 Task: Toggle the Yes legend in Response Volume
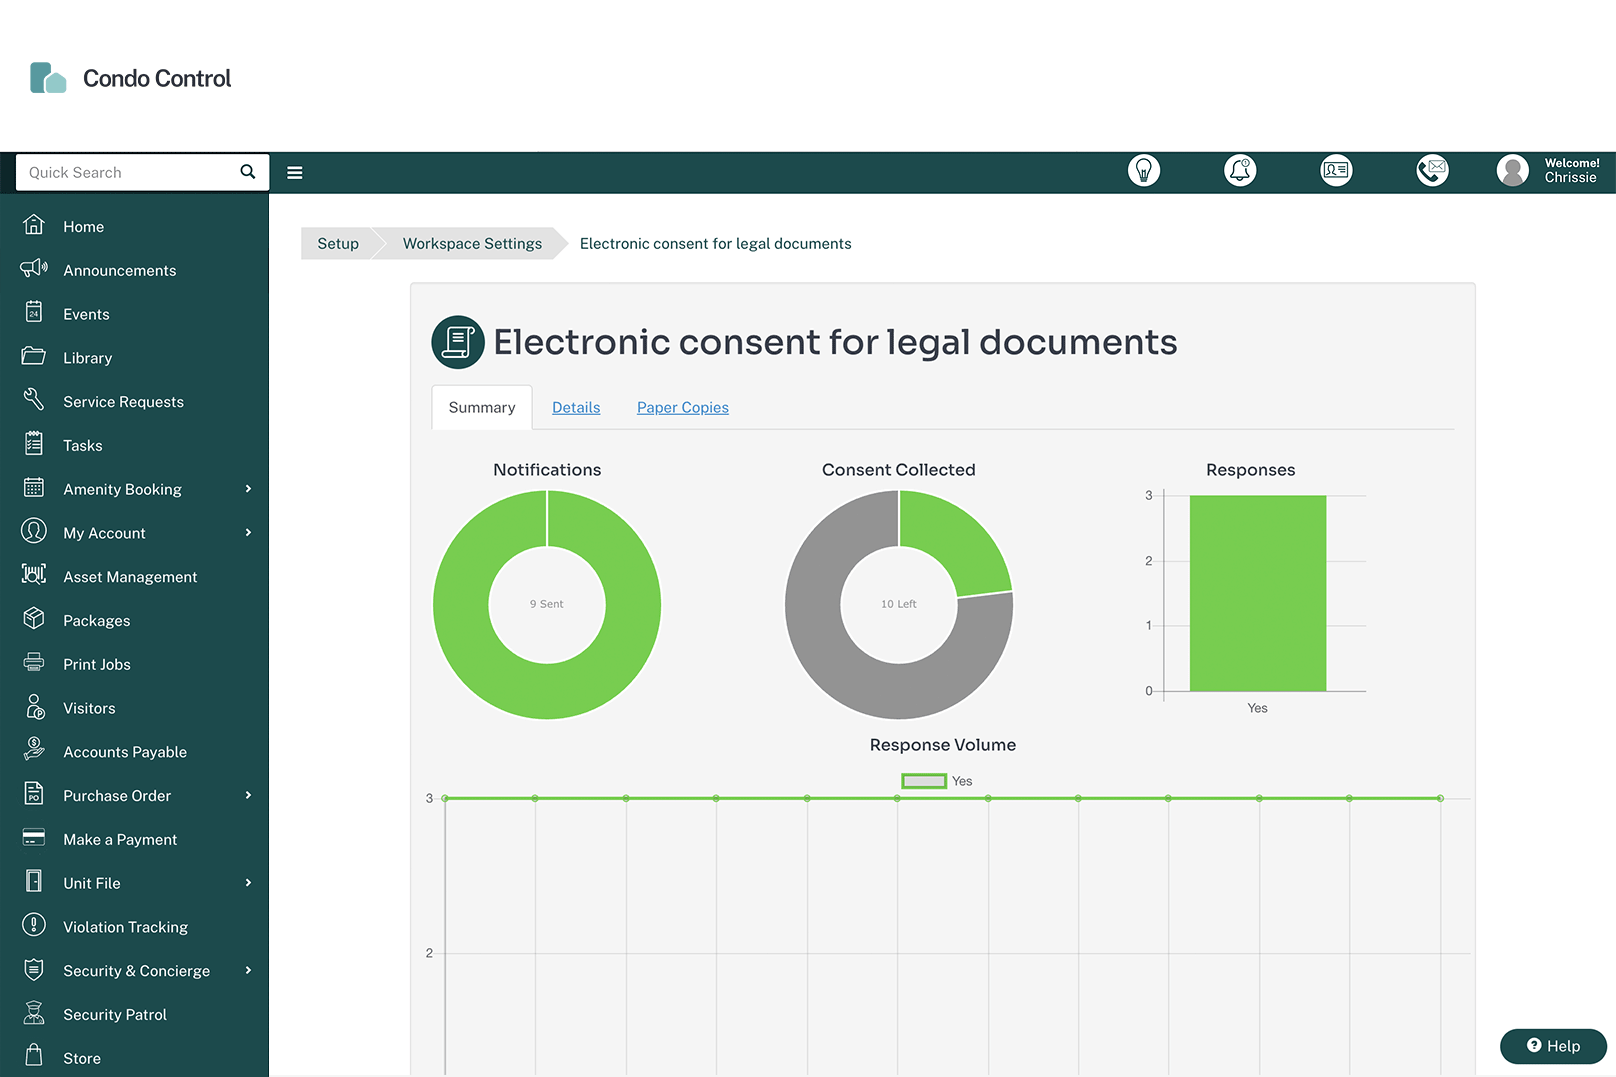[x=937, y=781]
